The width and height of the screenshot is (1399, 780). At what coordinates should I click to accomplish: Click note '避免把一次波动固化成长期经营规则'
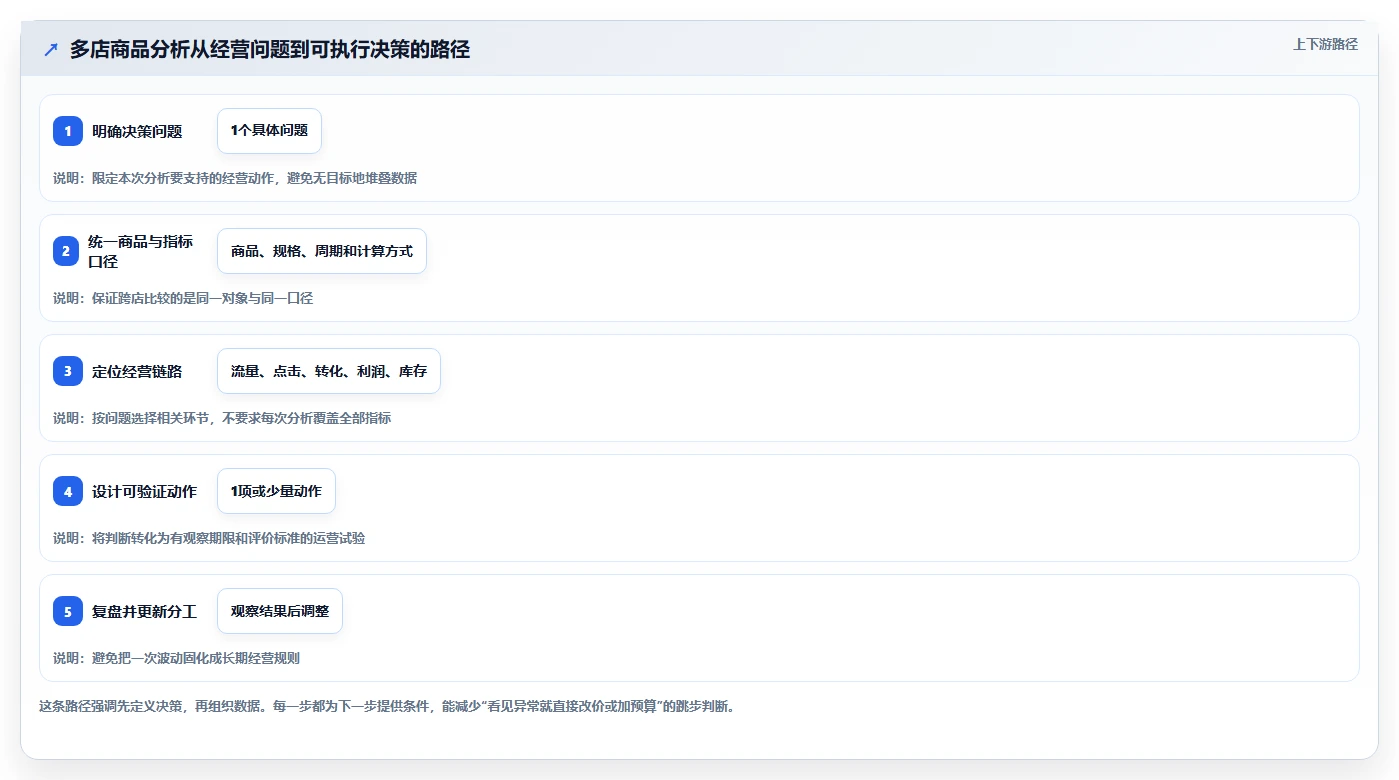(x=196, y=658)
